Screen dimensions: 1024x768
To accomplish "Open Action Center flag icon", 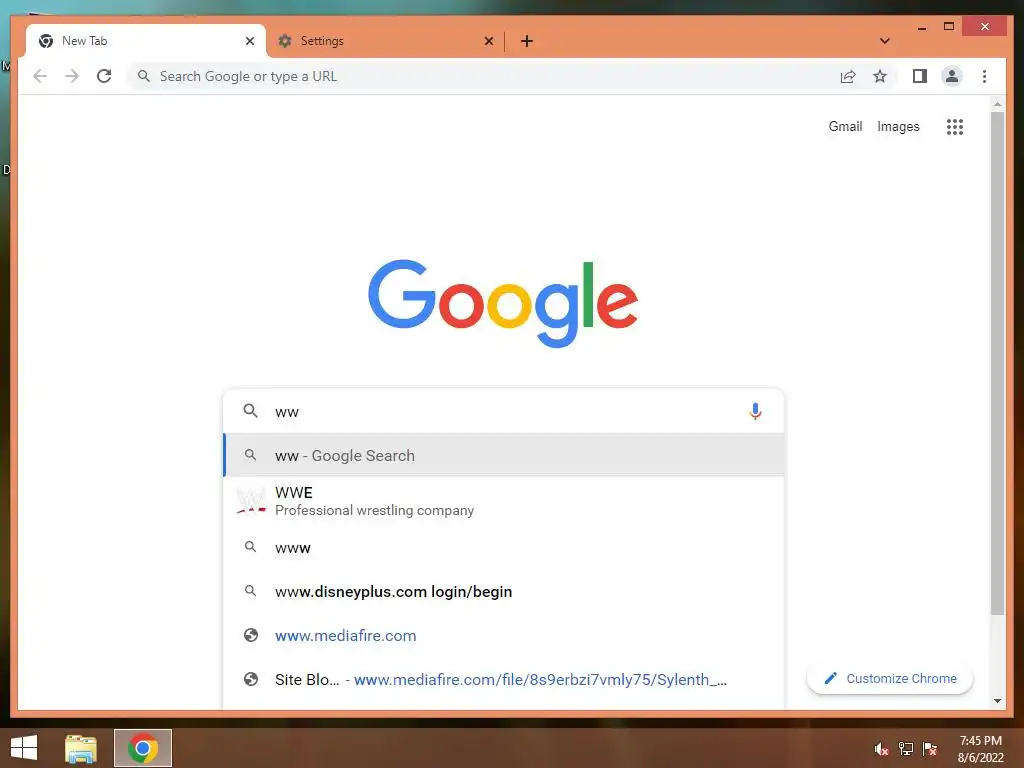I will (930, 749).
